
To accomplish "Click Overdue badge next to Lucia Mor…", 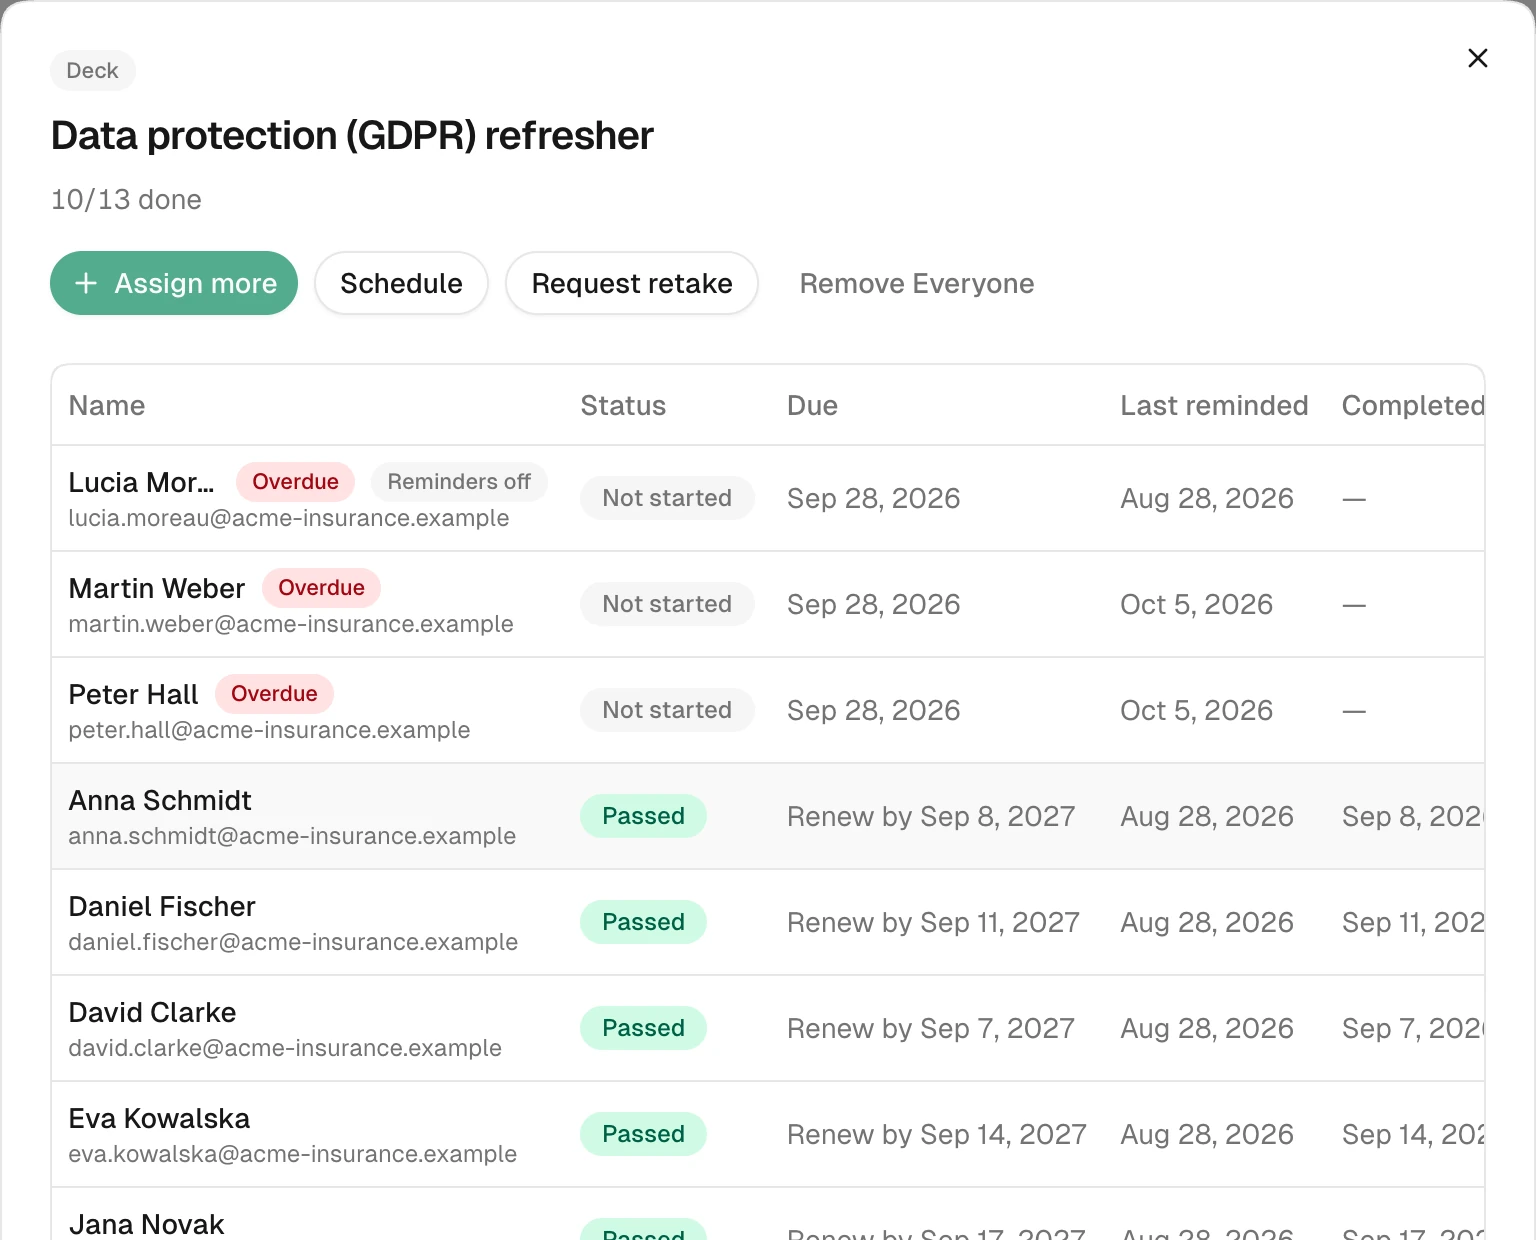I will (x=295, y=482).
